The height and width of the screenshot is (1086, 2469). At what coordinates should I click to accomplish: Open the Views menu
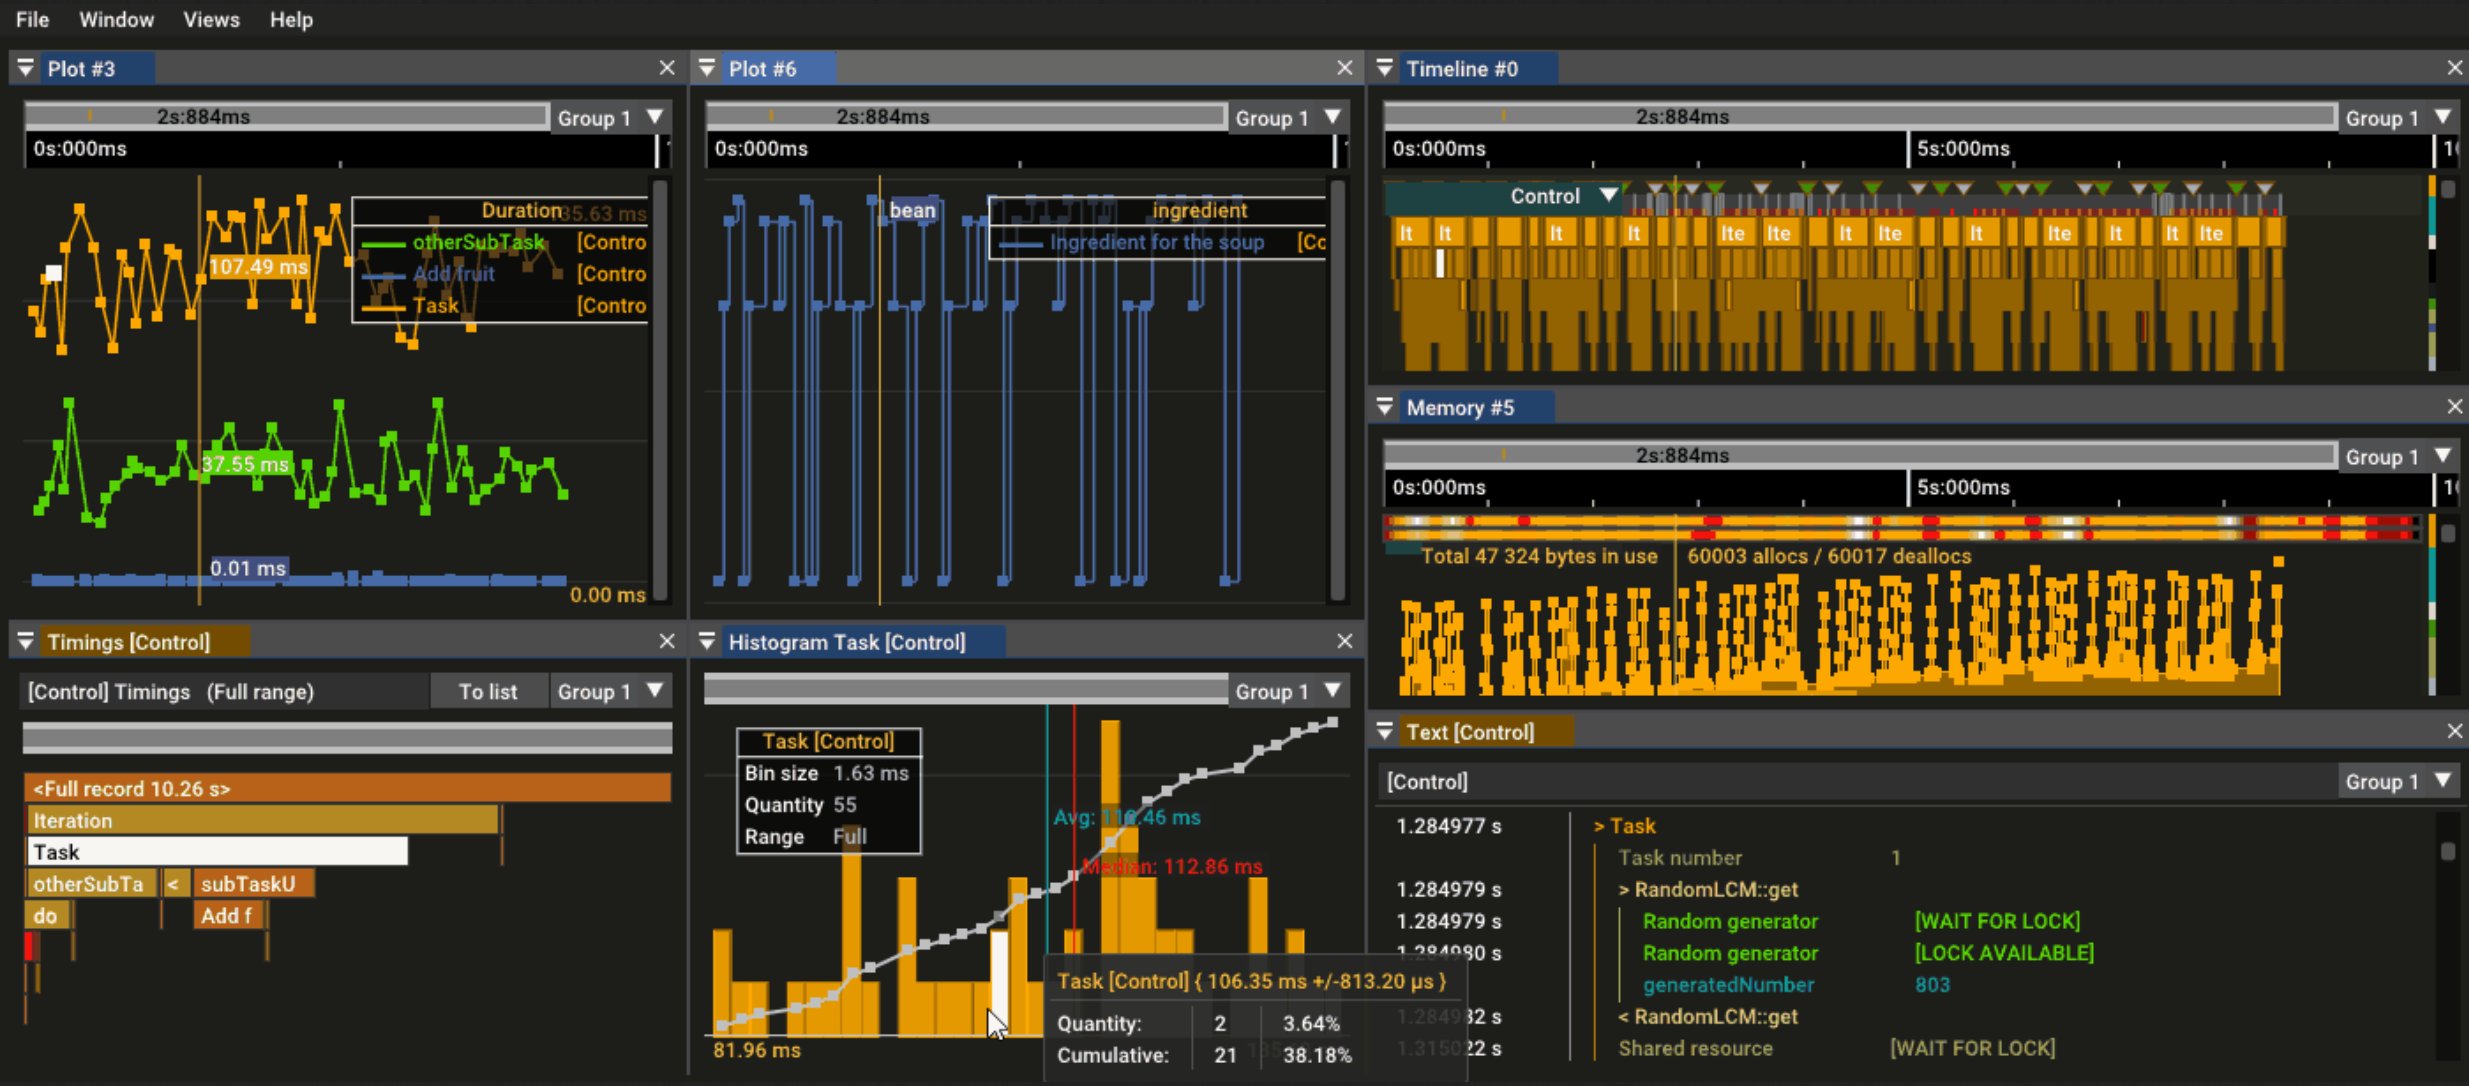[211, 20]
